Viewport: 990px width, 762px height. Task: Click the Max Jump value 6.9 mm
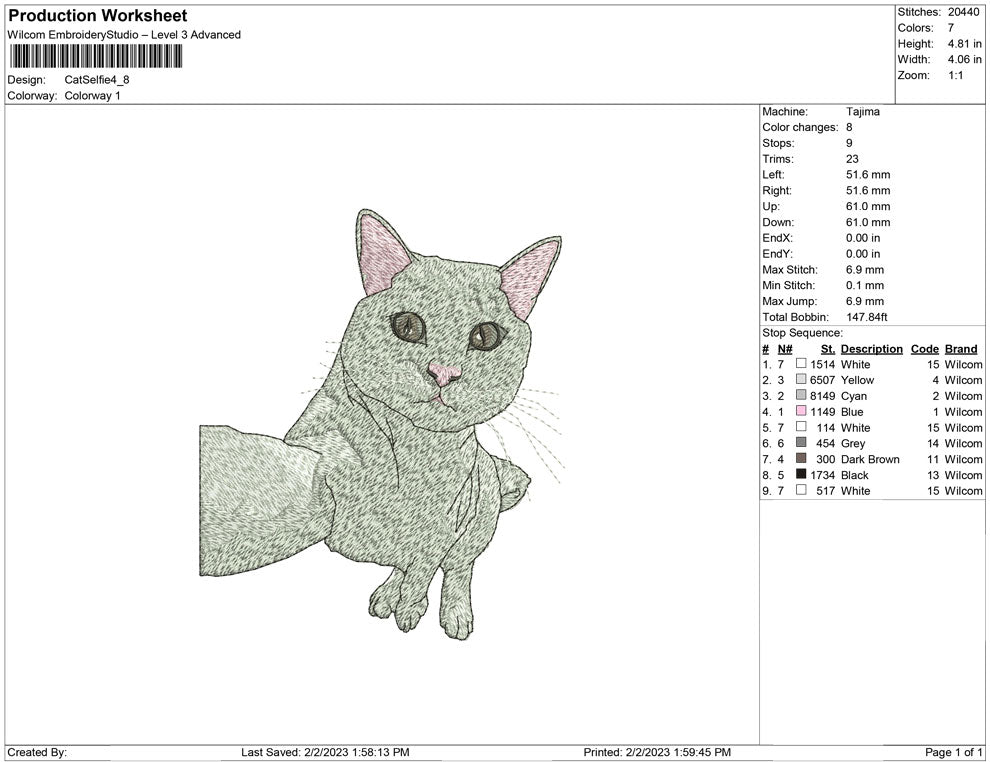865,301
